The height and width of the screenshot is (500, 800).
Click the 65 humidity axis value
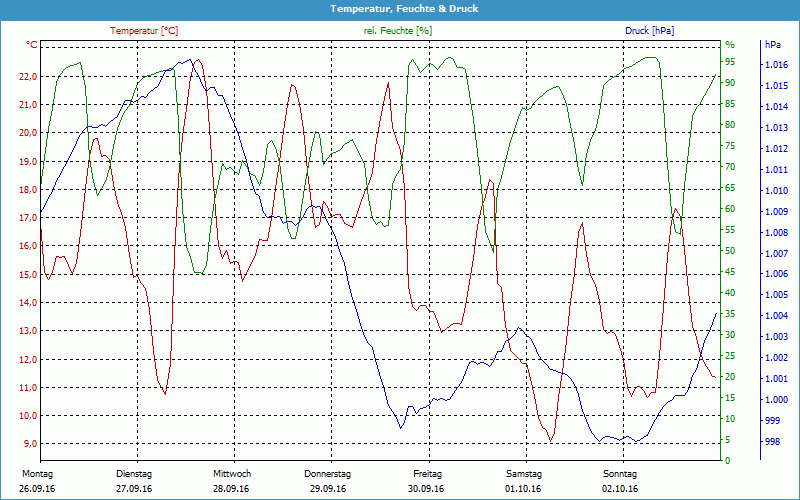(730, 188)
